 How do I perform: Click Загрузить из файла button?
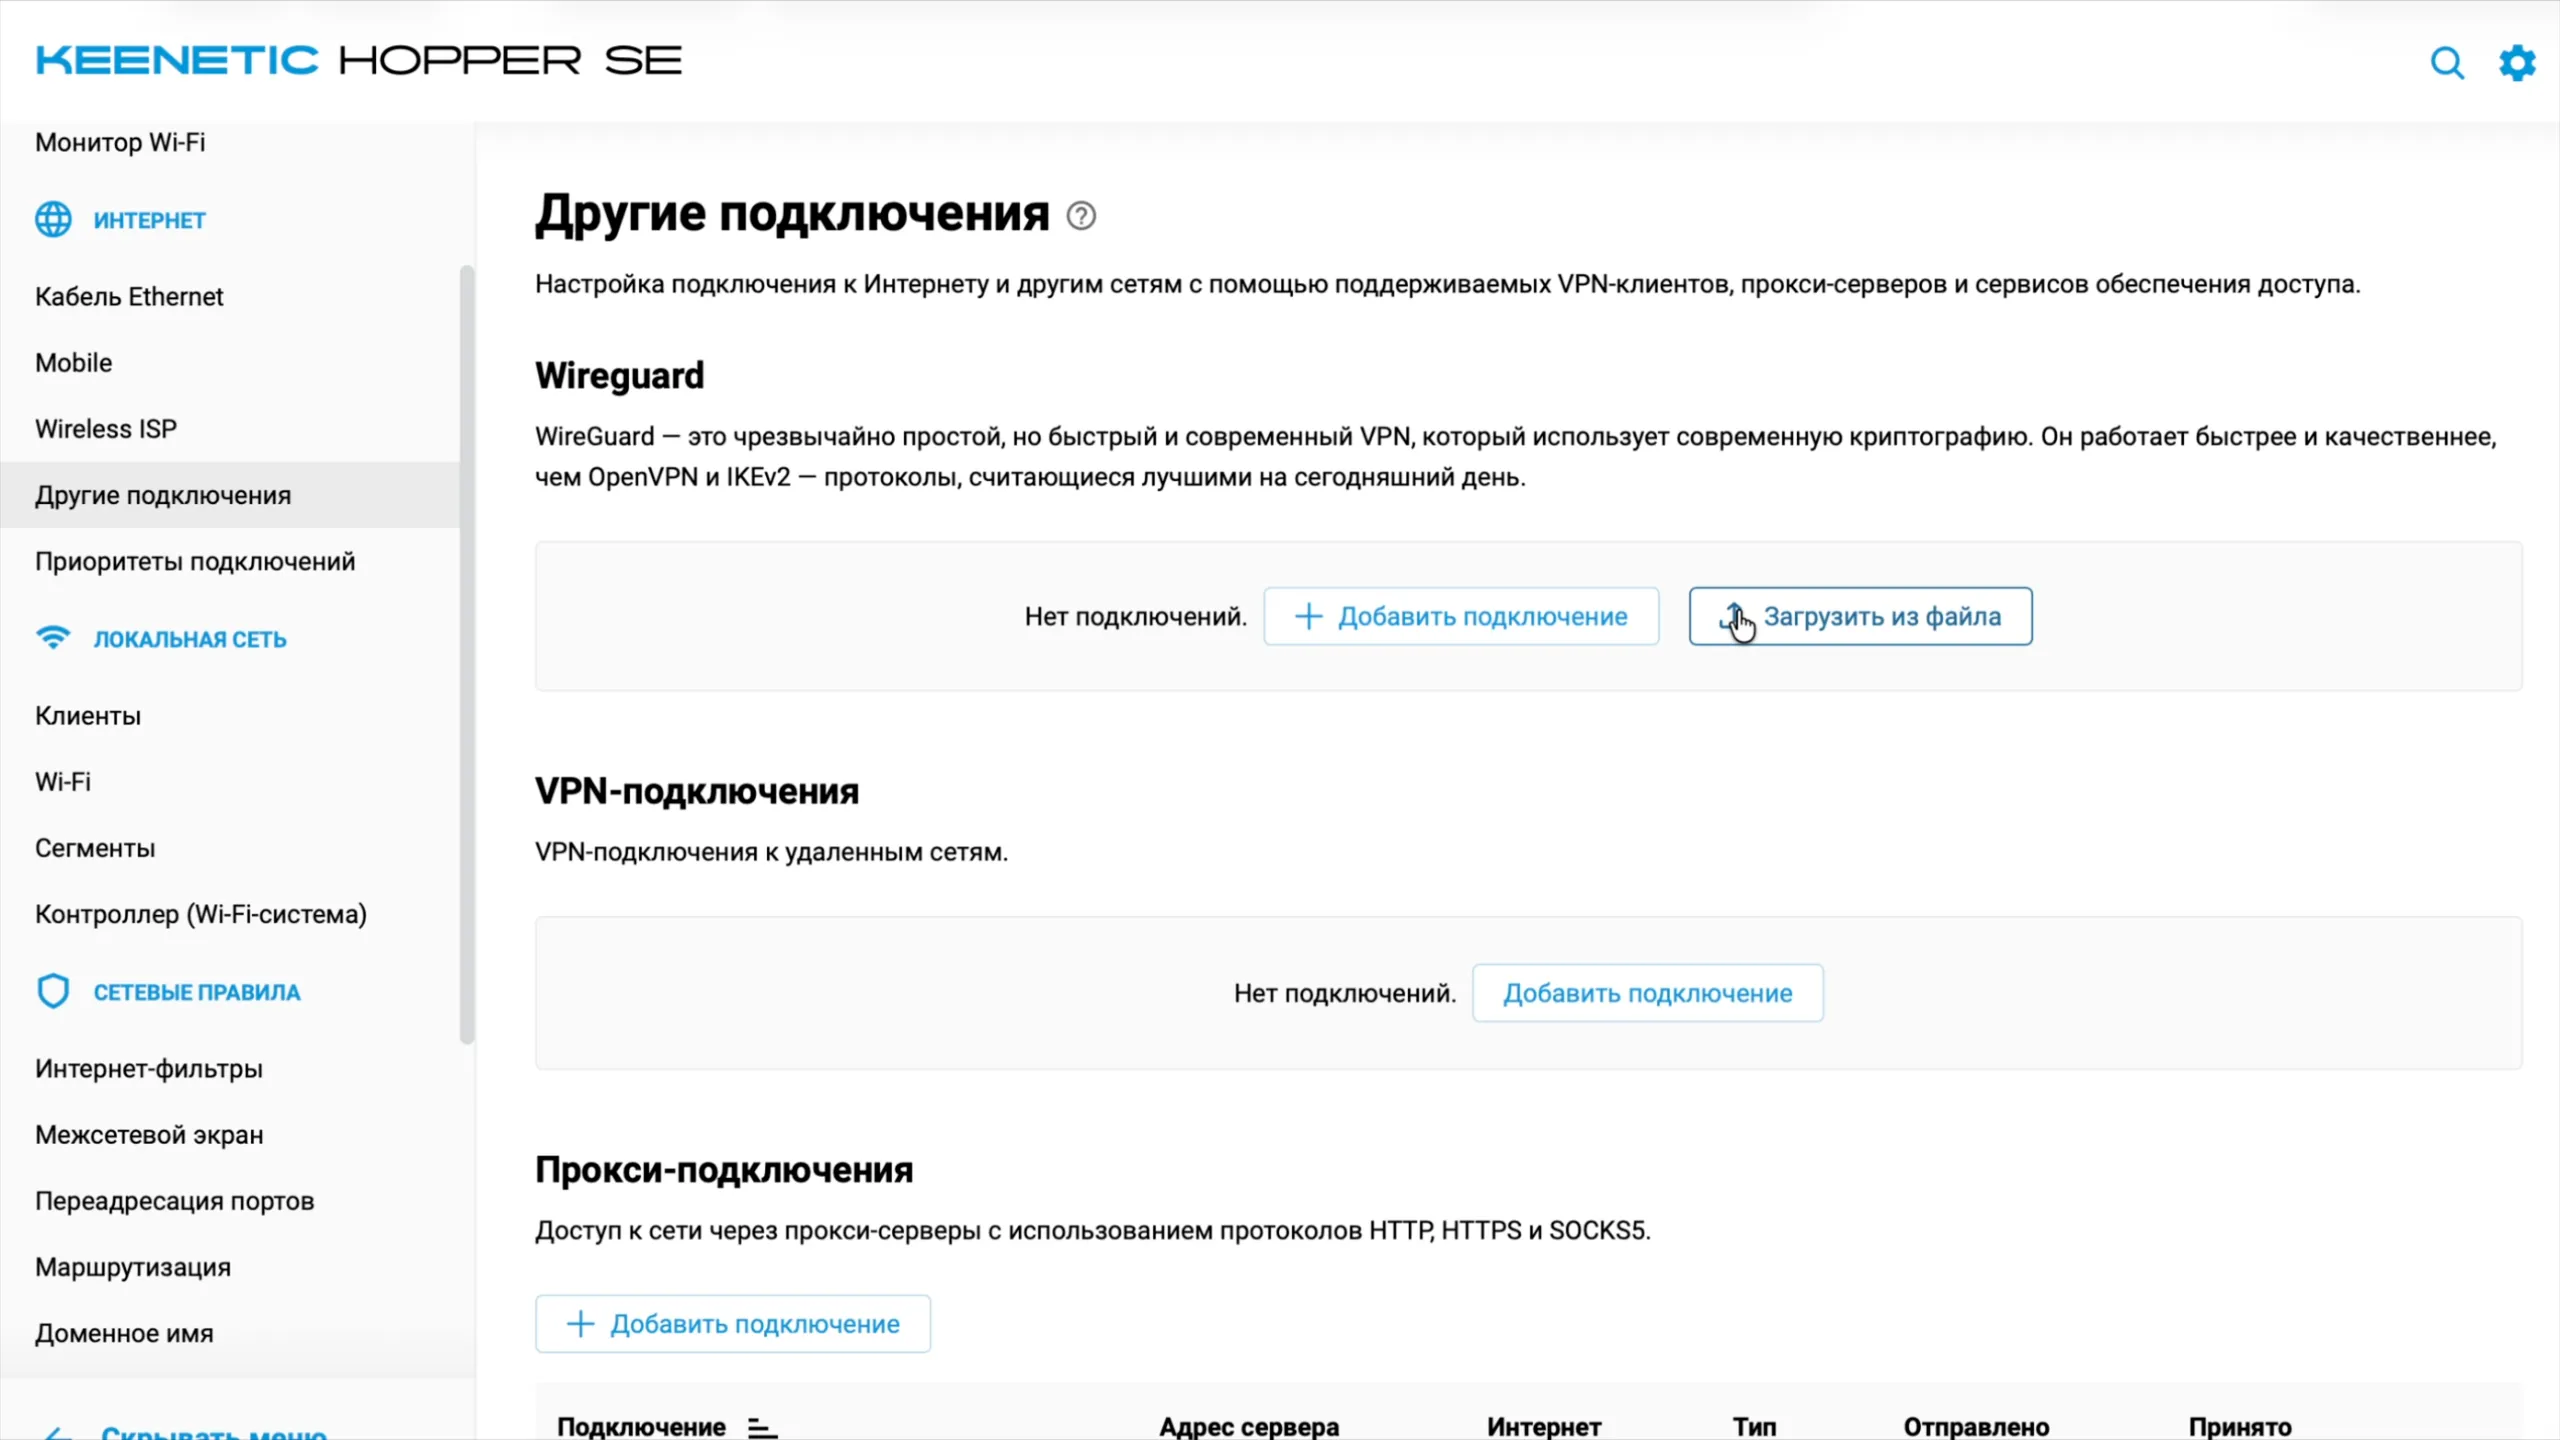1860,616
